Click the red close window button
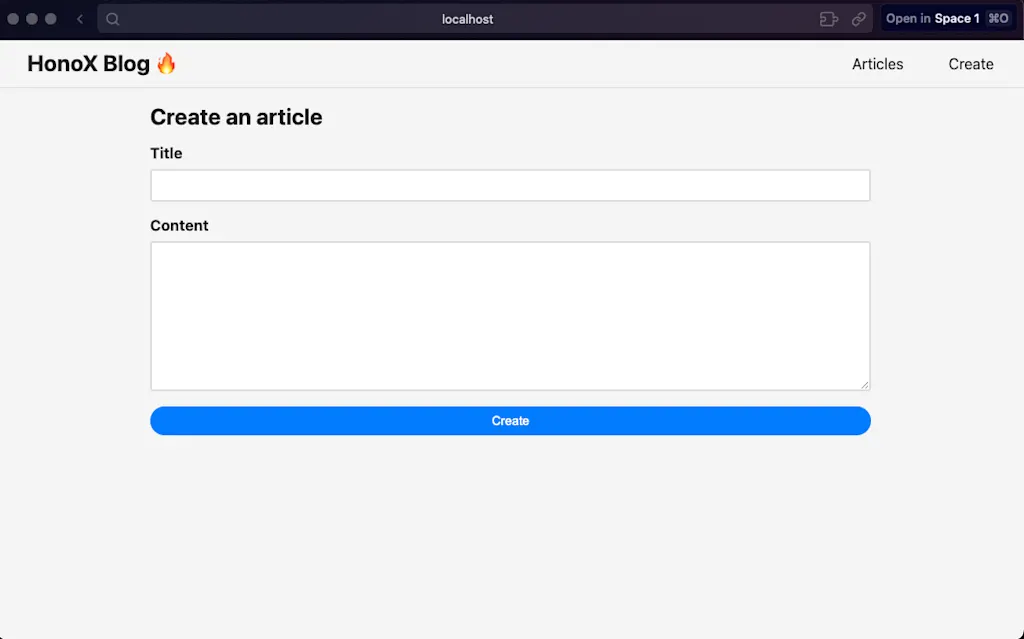 point(13,19)
